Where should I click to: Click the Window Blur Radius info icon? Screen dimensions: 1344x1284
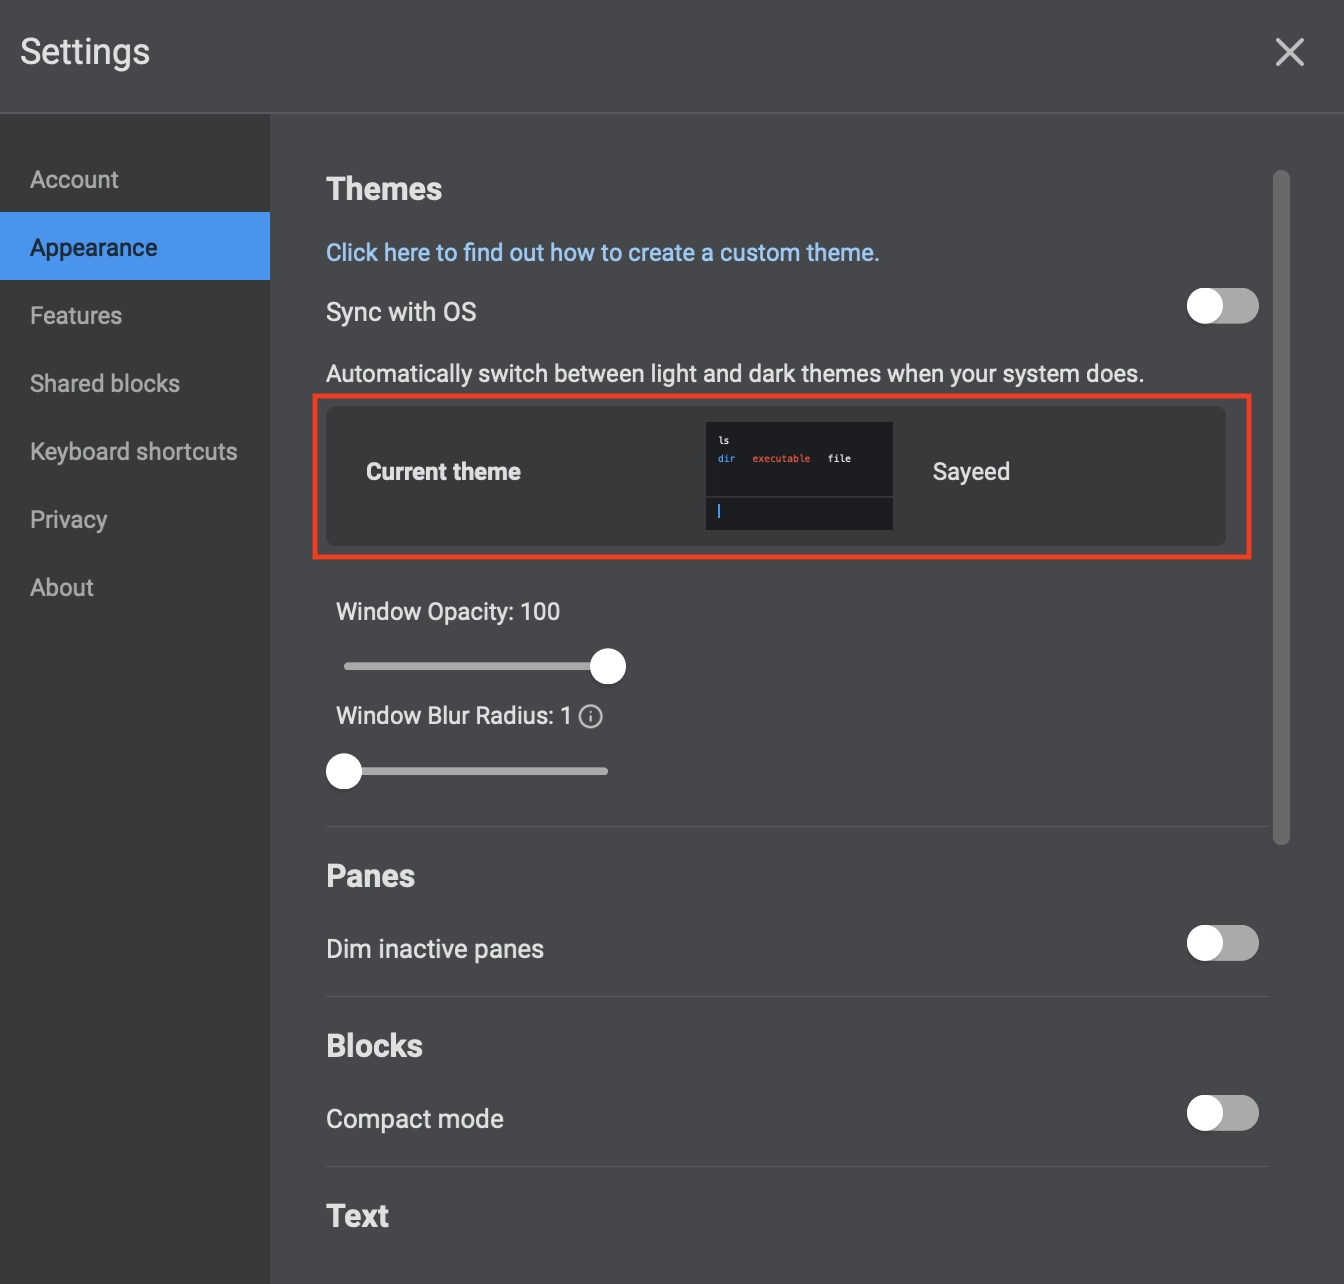point(591,716)
